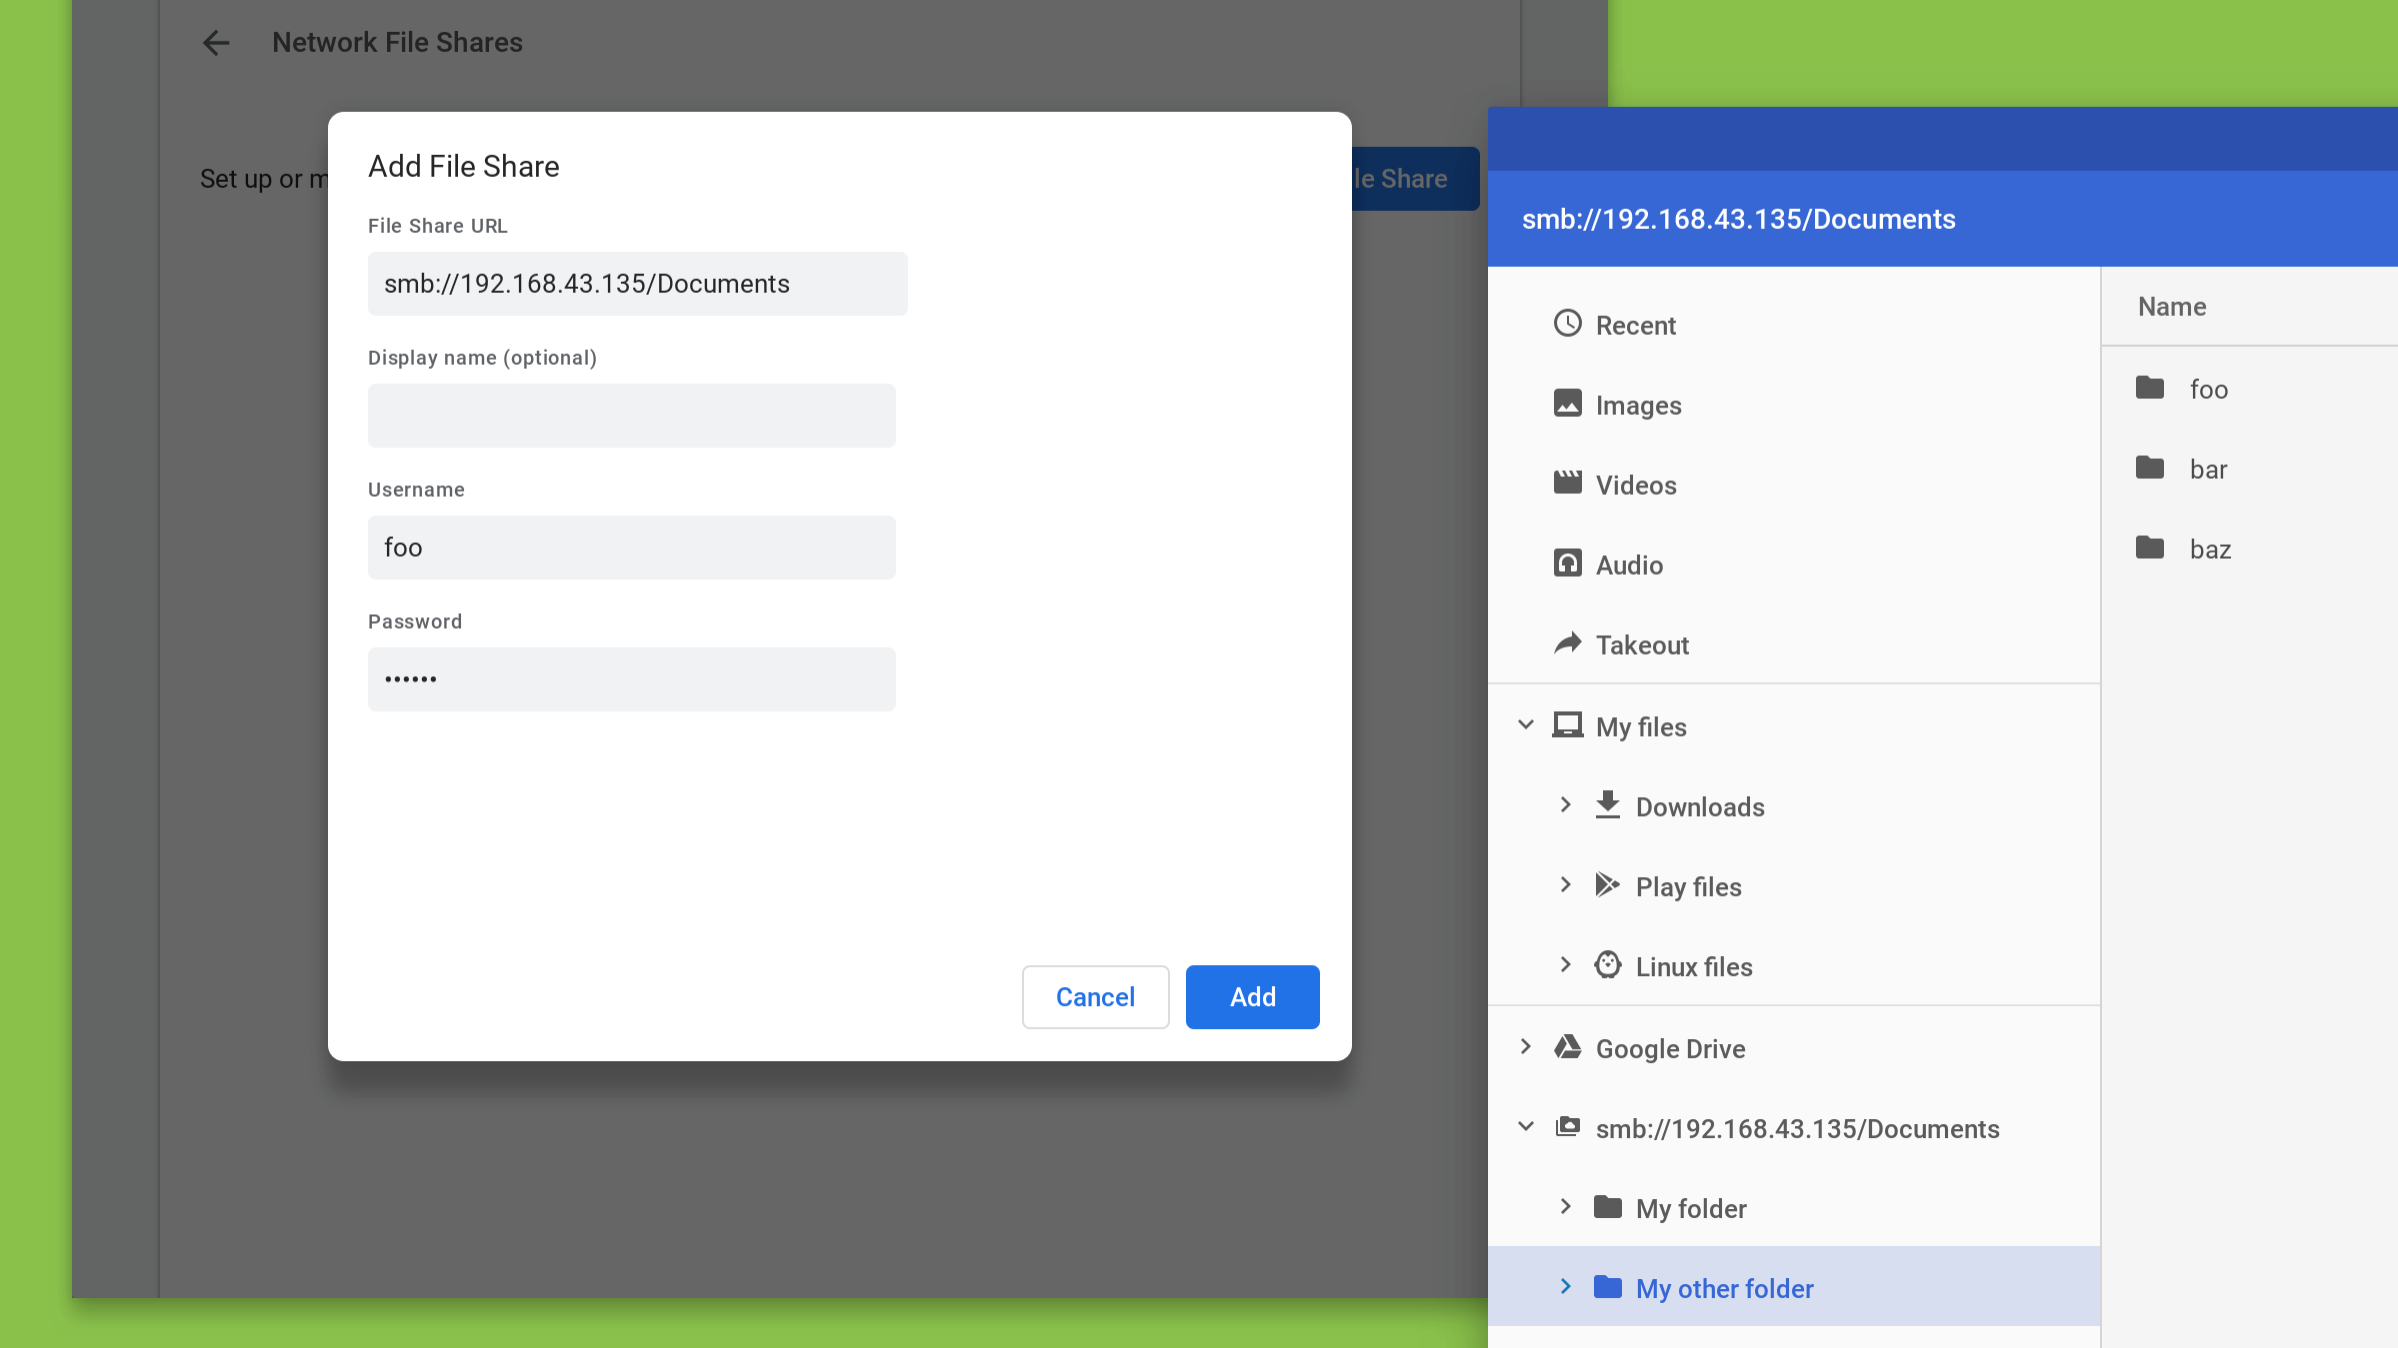2398x1348 pixels.
Task: Expand the Play files tree item
Action: click(x=1566, y=887)
